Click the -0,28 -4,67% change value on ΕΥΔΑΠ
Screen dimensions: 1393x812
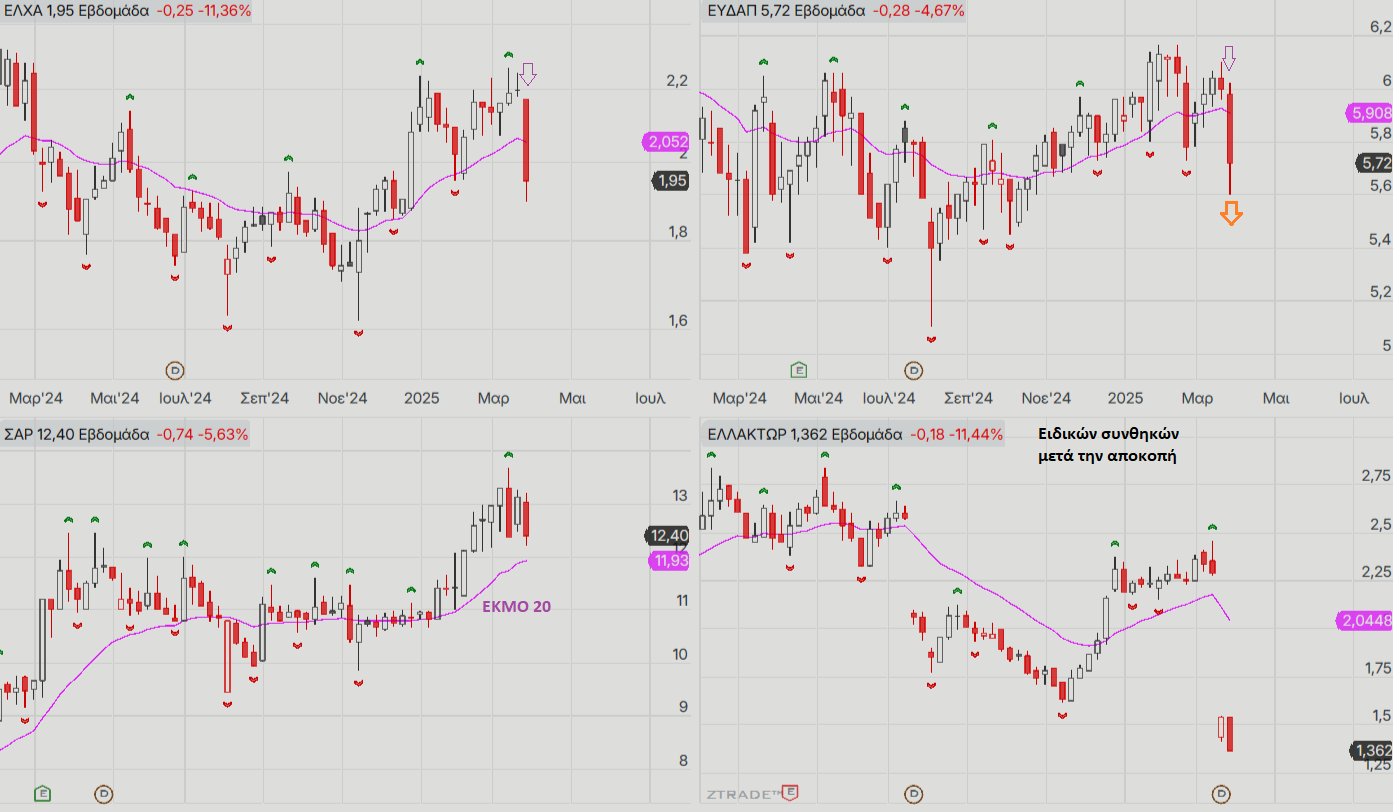918,11
